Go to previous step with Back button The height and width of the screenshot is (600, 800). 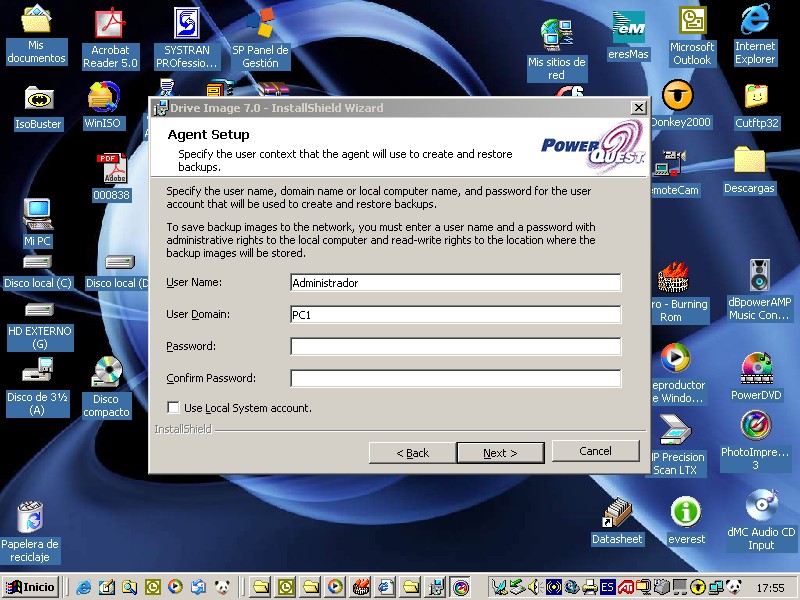tap(412, 453)
